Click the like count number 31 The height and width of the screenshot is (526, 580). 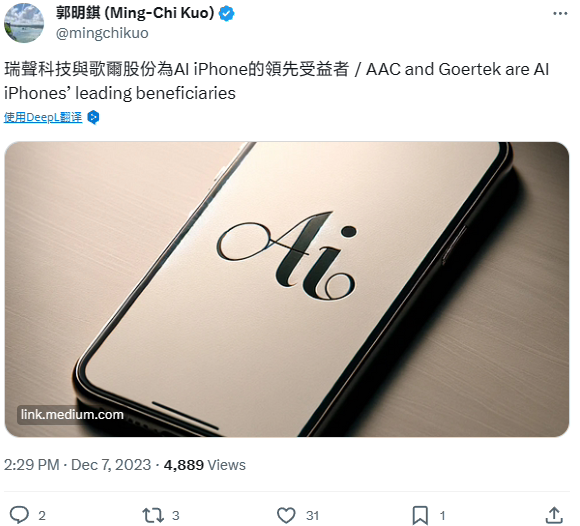point(312,515)
